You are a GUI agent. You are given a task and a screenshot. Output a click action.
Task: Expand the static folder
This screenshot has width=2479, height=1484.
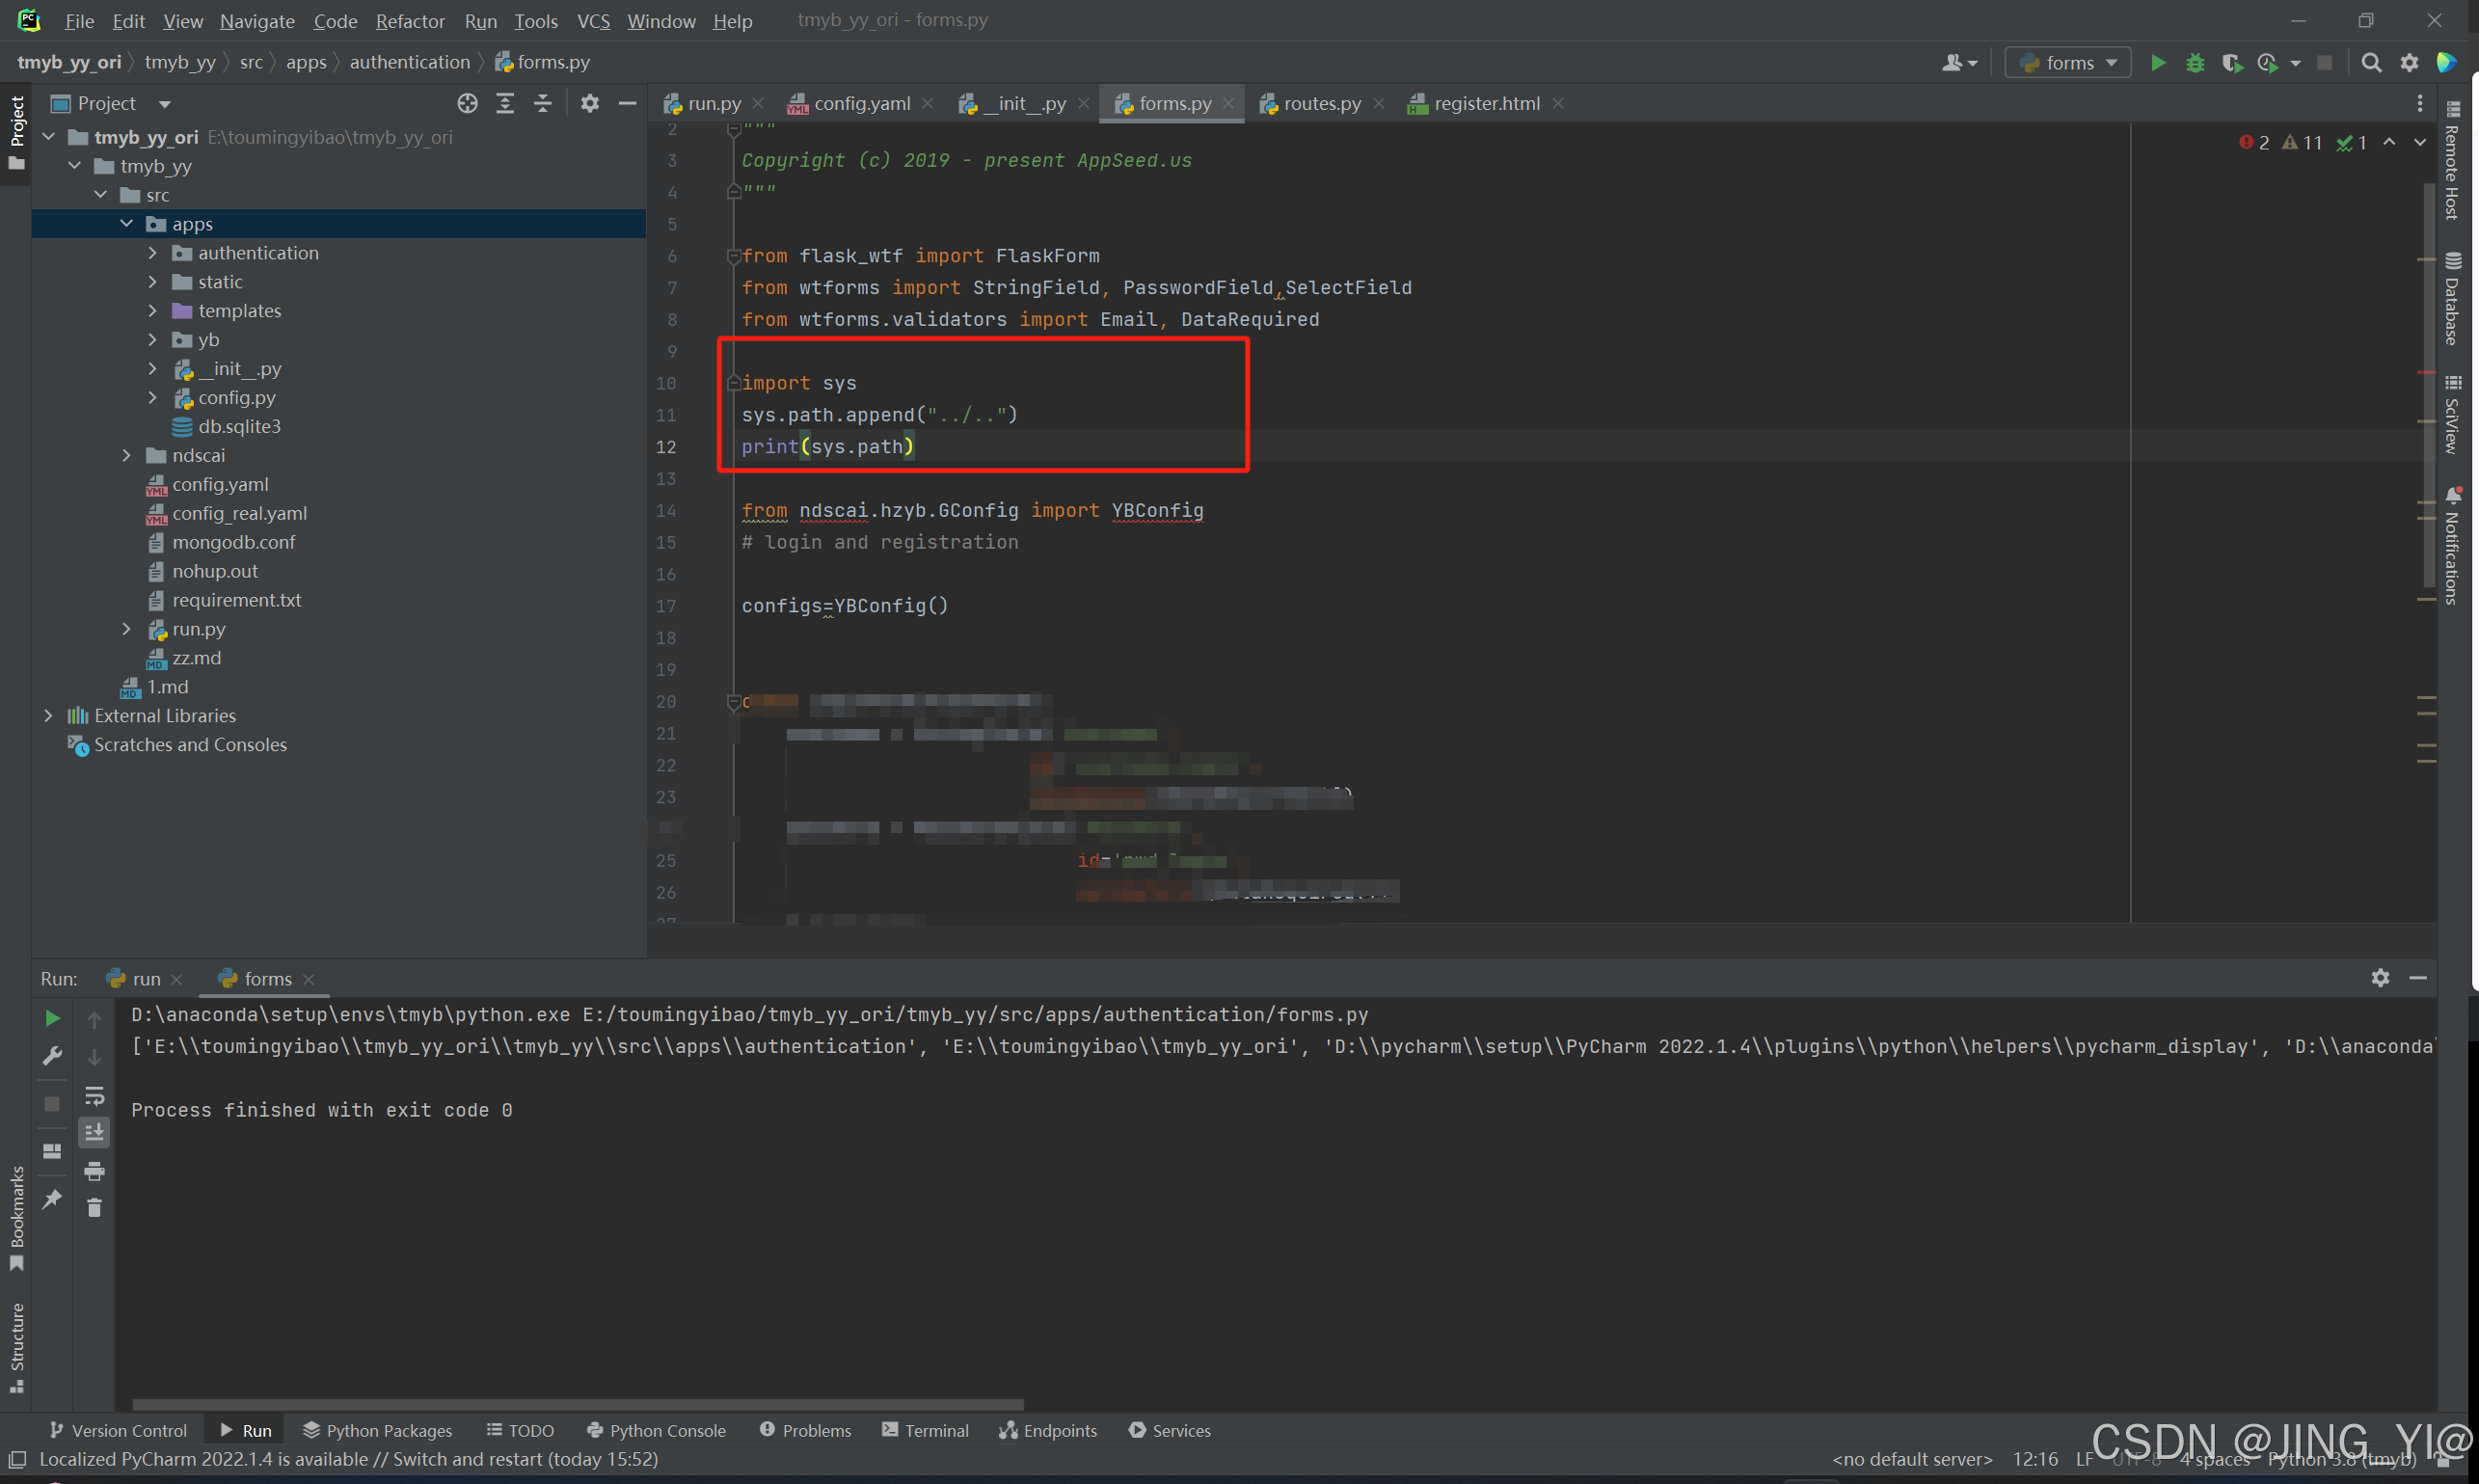tap(153, 282)
